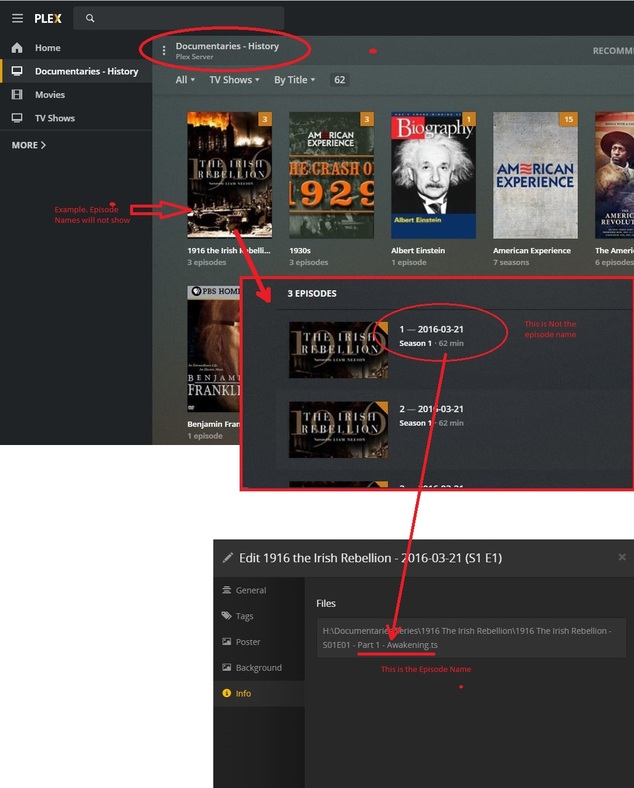Click the unwatched badge 3 on Irish Rebellion poster
Viewport: 634px width, 788px height.
pyautogui.click(x=265, y=119)
